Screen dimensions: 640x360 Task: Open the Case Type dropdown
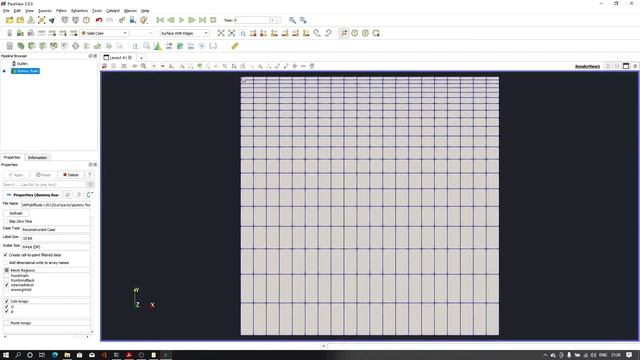click(56, 229)
